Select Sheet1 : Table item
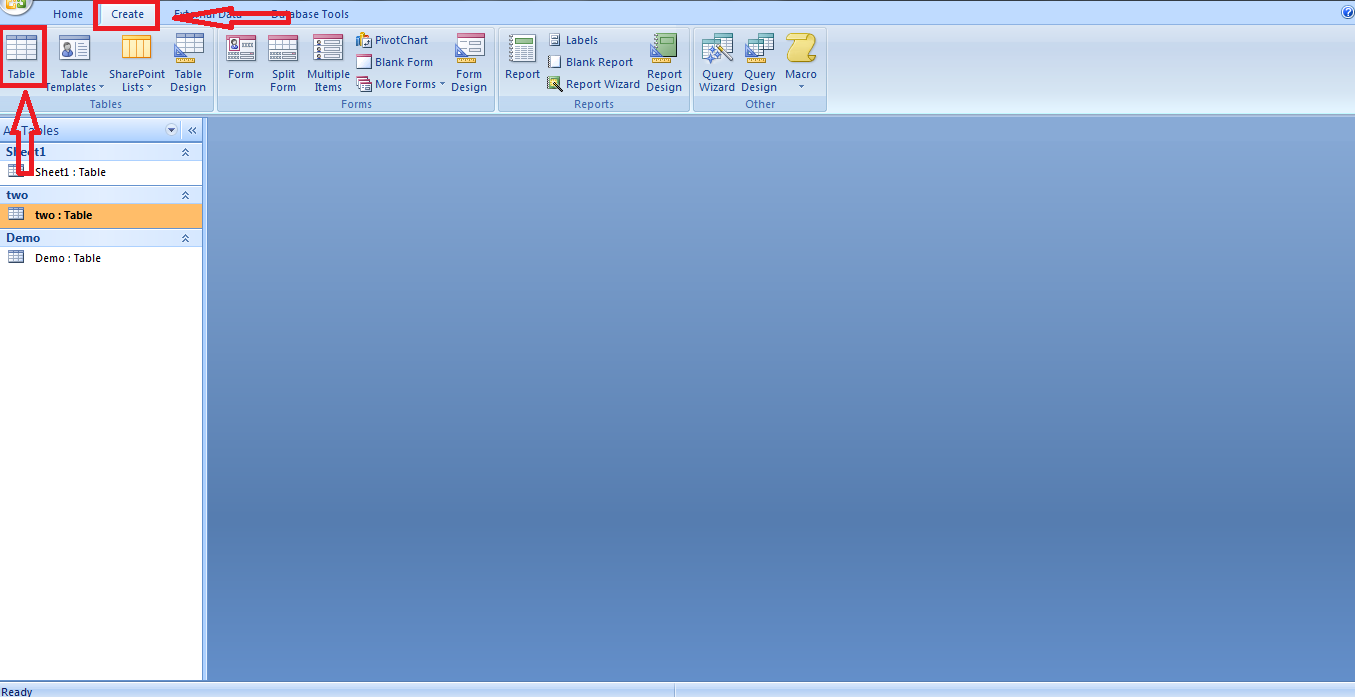Screen dimensions: 1355x697 (x=101, y=172)
